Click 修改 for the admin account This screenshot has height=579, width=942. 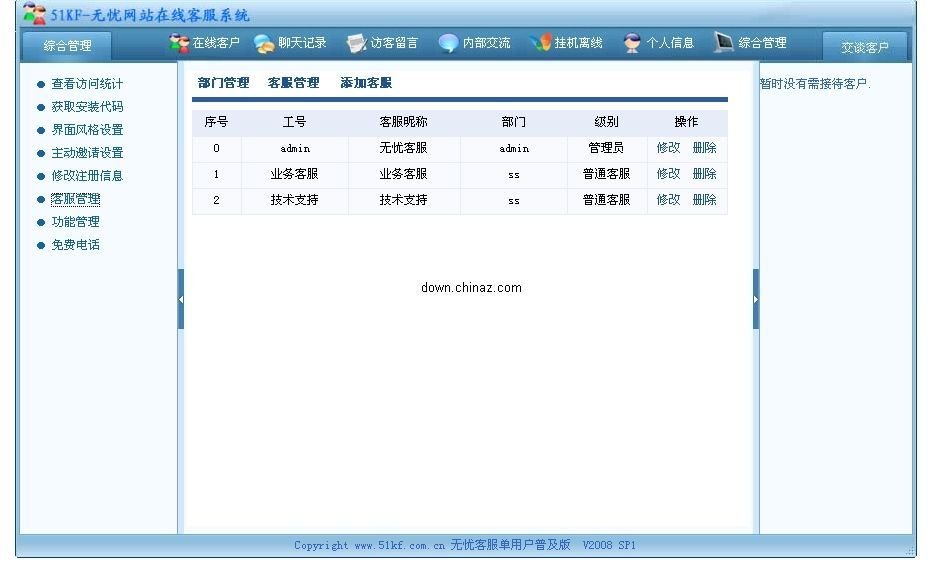[x=667, y=147]
